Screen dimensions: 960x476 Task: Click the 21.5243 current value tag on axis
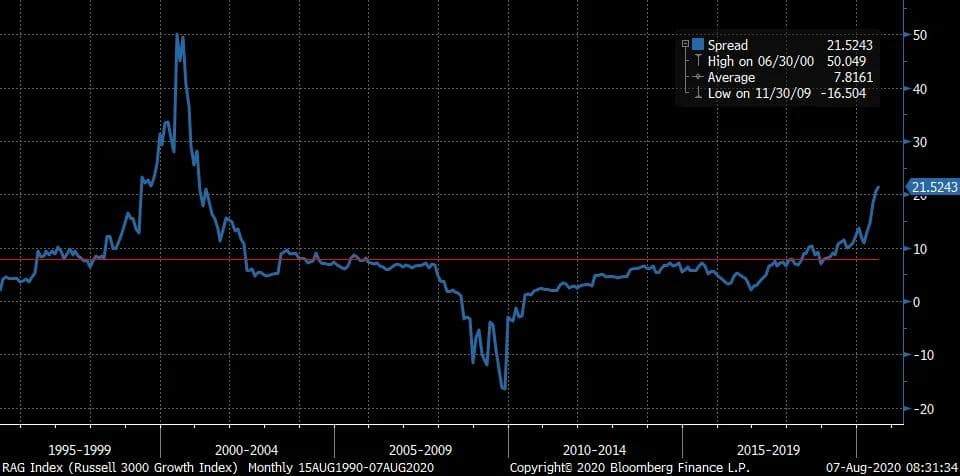(x=932, y=187)
